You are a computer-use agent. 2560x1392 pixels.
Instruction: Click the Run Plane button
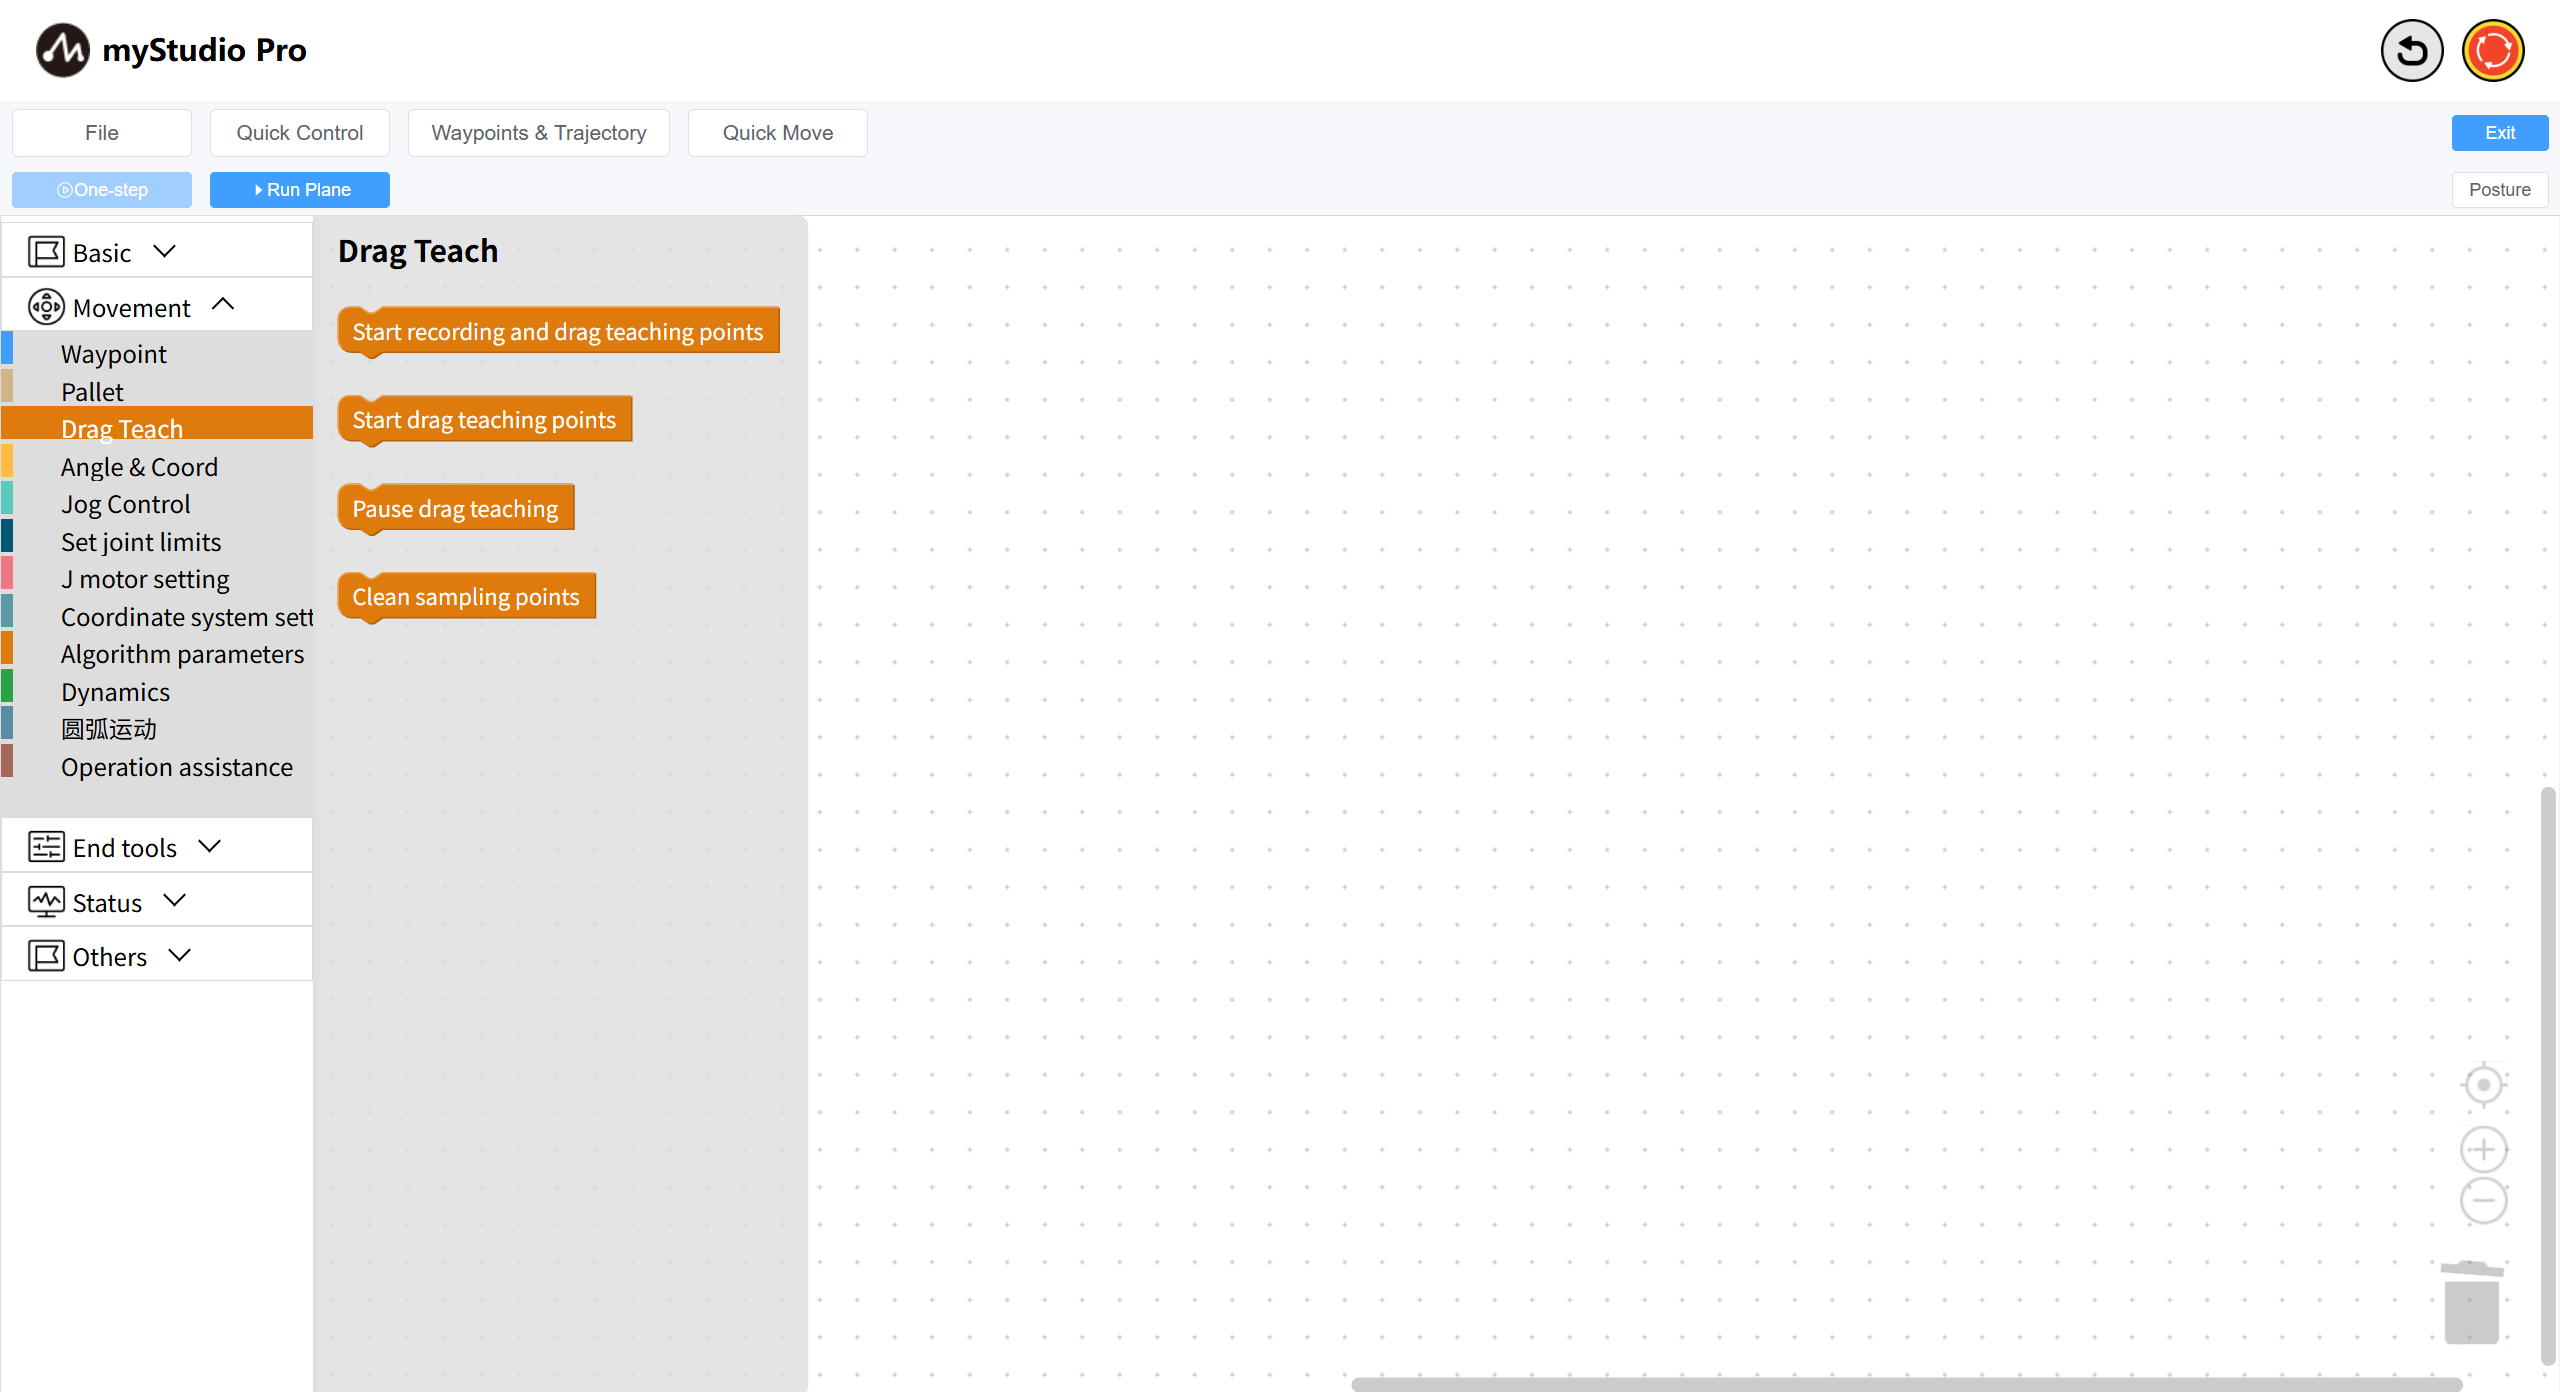click(300, 190)
